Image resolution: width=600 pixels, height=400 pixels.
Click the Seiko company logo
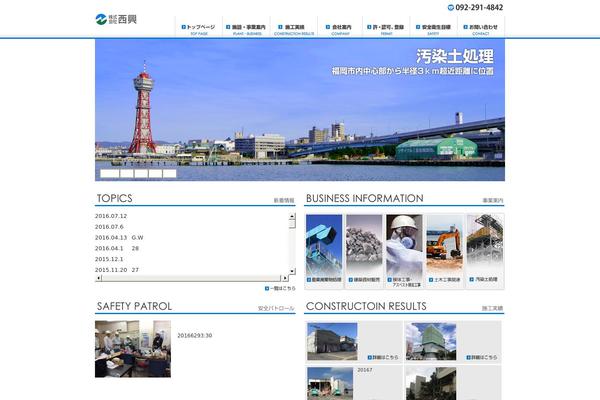point(116,19)
